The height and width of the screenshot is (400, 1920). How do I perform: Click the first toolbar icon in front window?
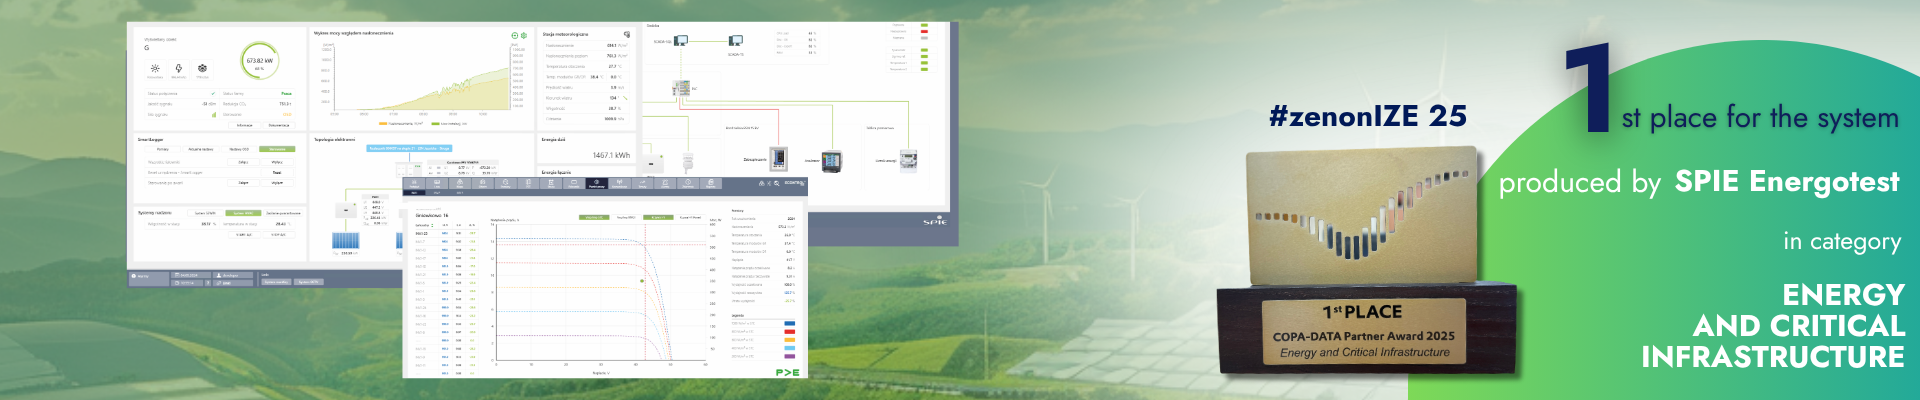pyautogui.click(x=412, y=183)
